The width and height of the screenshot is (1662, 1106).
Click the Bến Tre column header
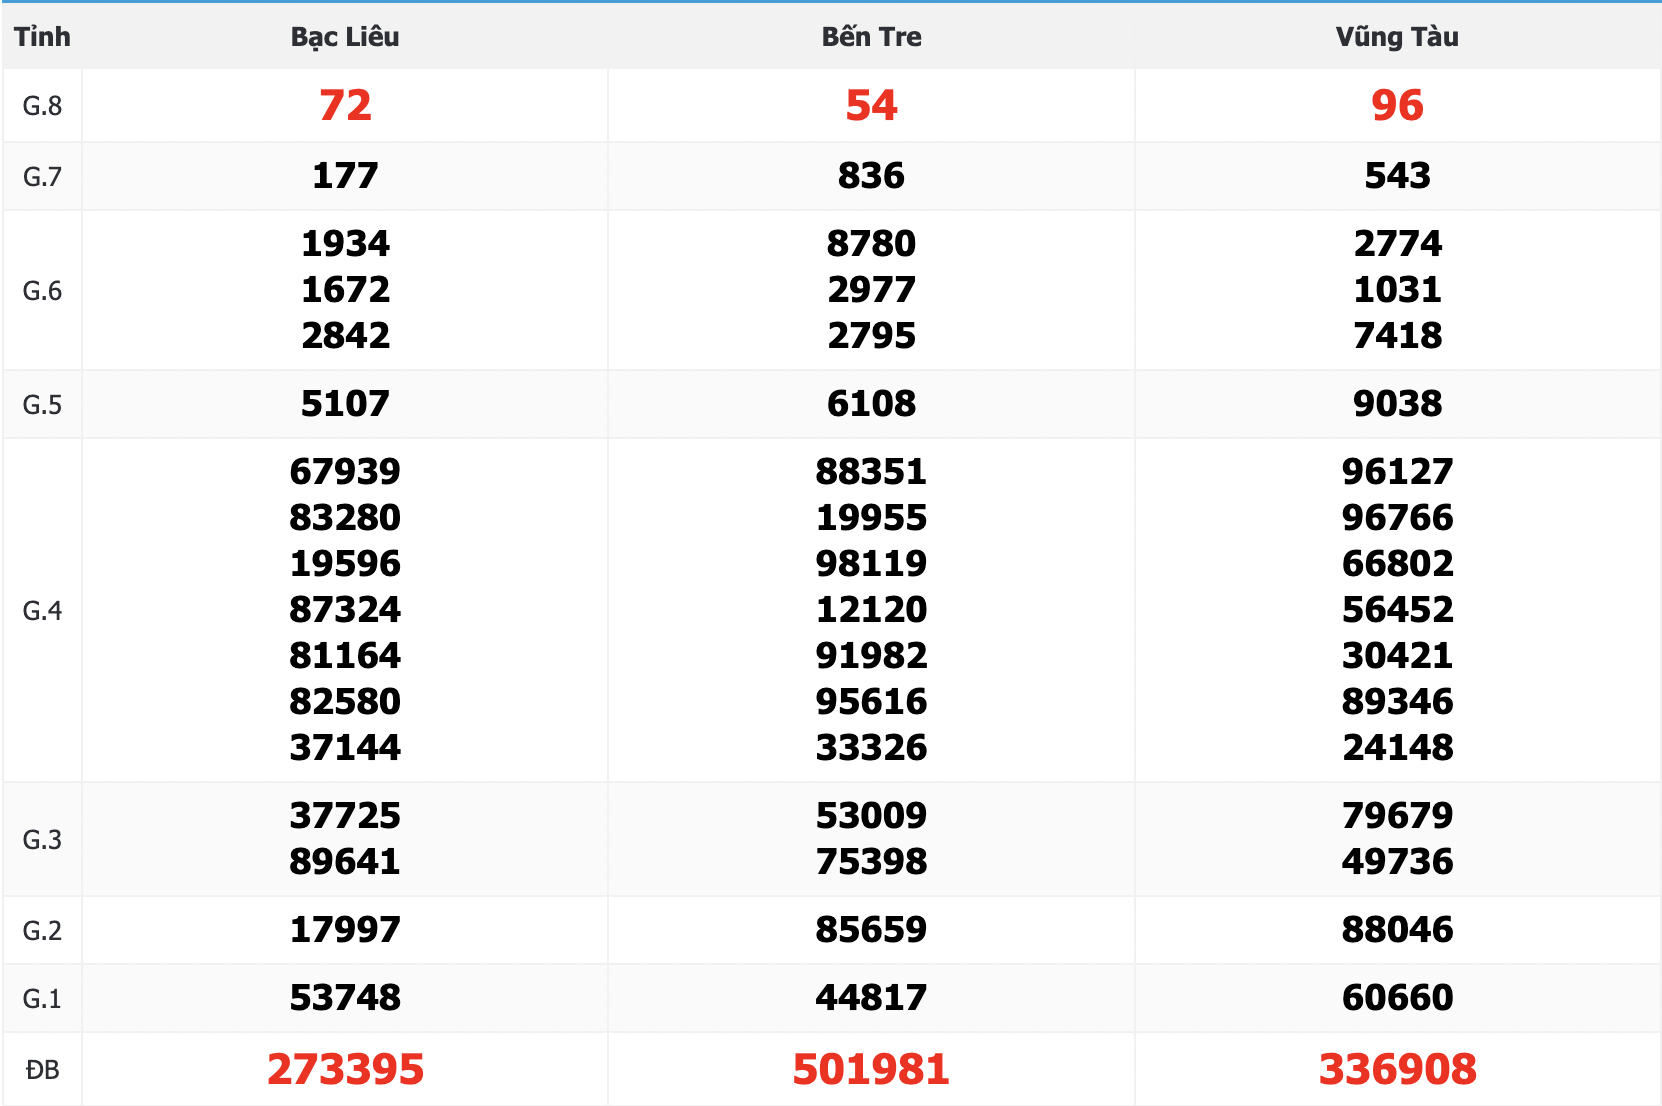click(871, 37)
